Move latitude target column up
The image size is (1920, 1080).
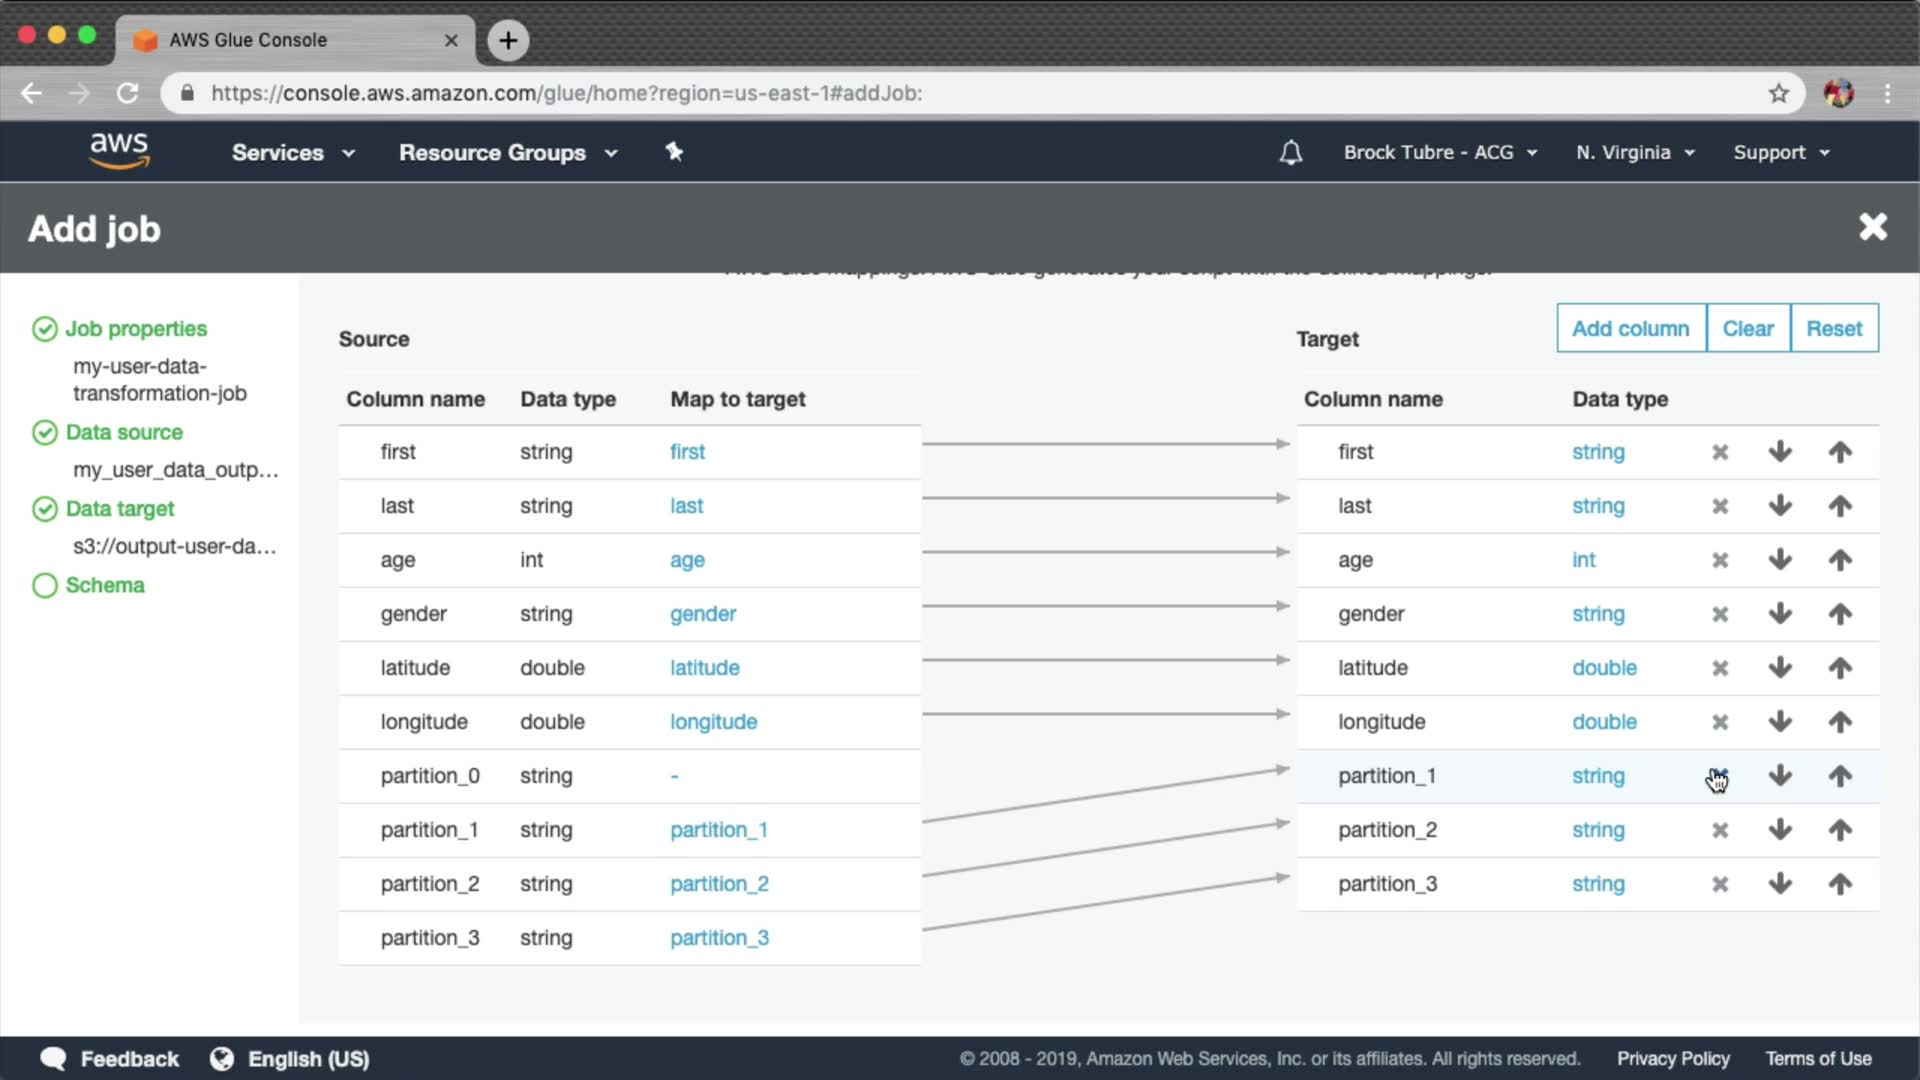[1839, 668]
